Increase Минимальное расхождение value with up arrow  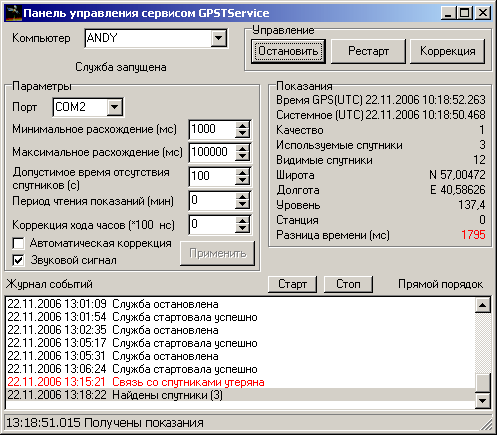tap(242, 126)
